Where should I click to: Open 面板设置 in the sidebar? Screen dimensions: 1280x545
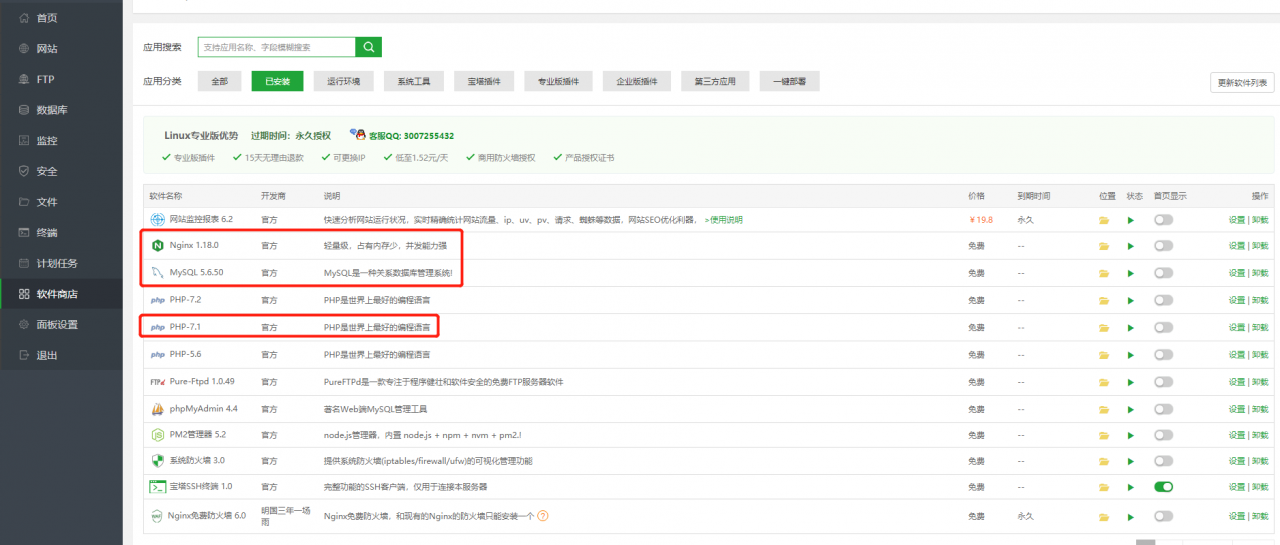pos(61,324)
